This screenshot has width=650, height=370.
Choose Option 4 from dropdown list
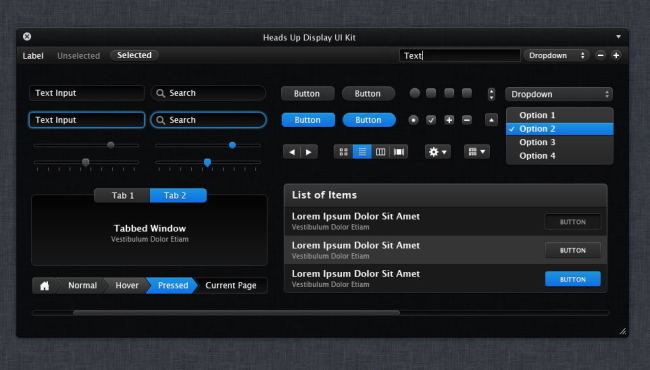560,156
